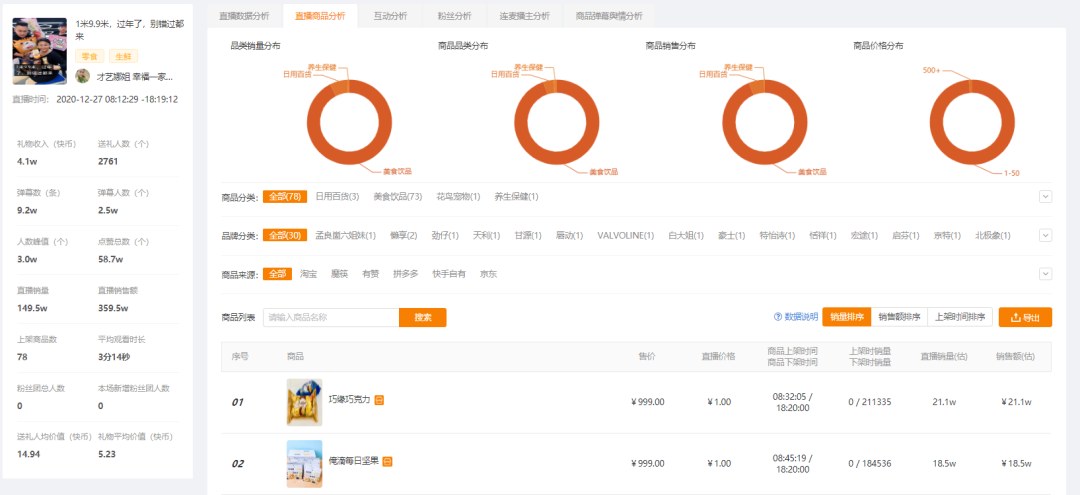
Task: Click the 生鲜 tag
Action: click(123, 56)
